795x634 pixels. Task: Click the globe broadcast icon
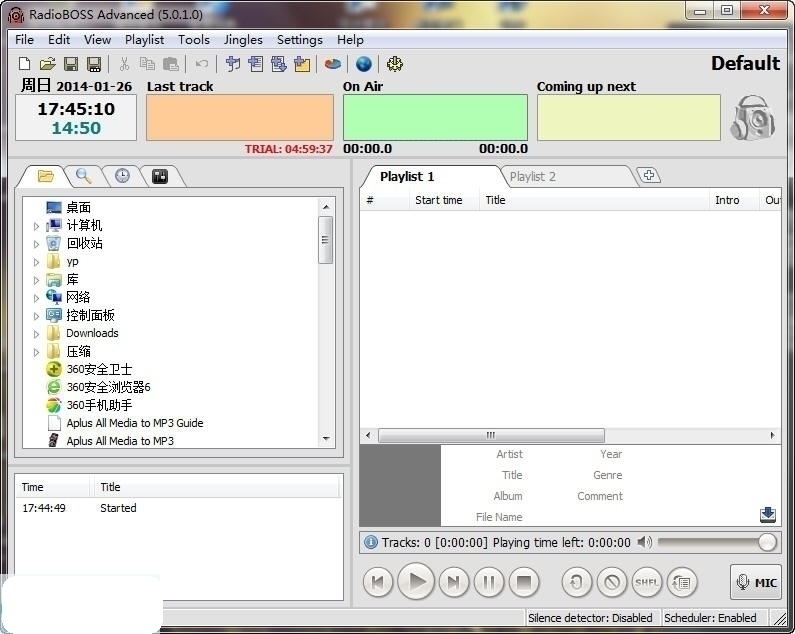364,64
